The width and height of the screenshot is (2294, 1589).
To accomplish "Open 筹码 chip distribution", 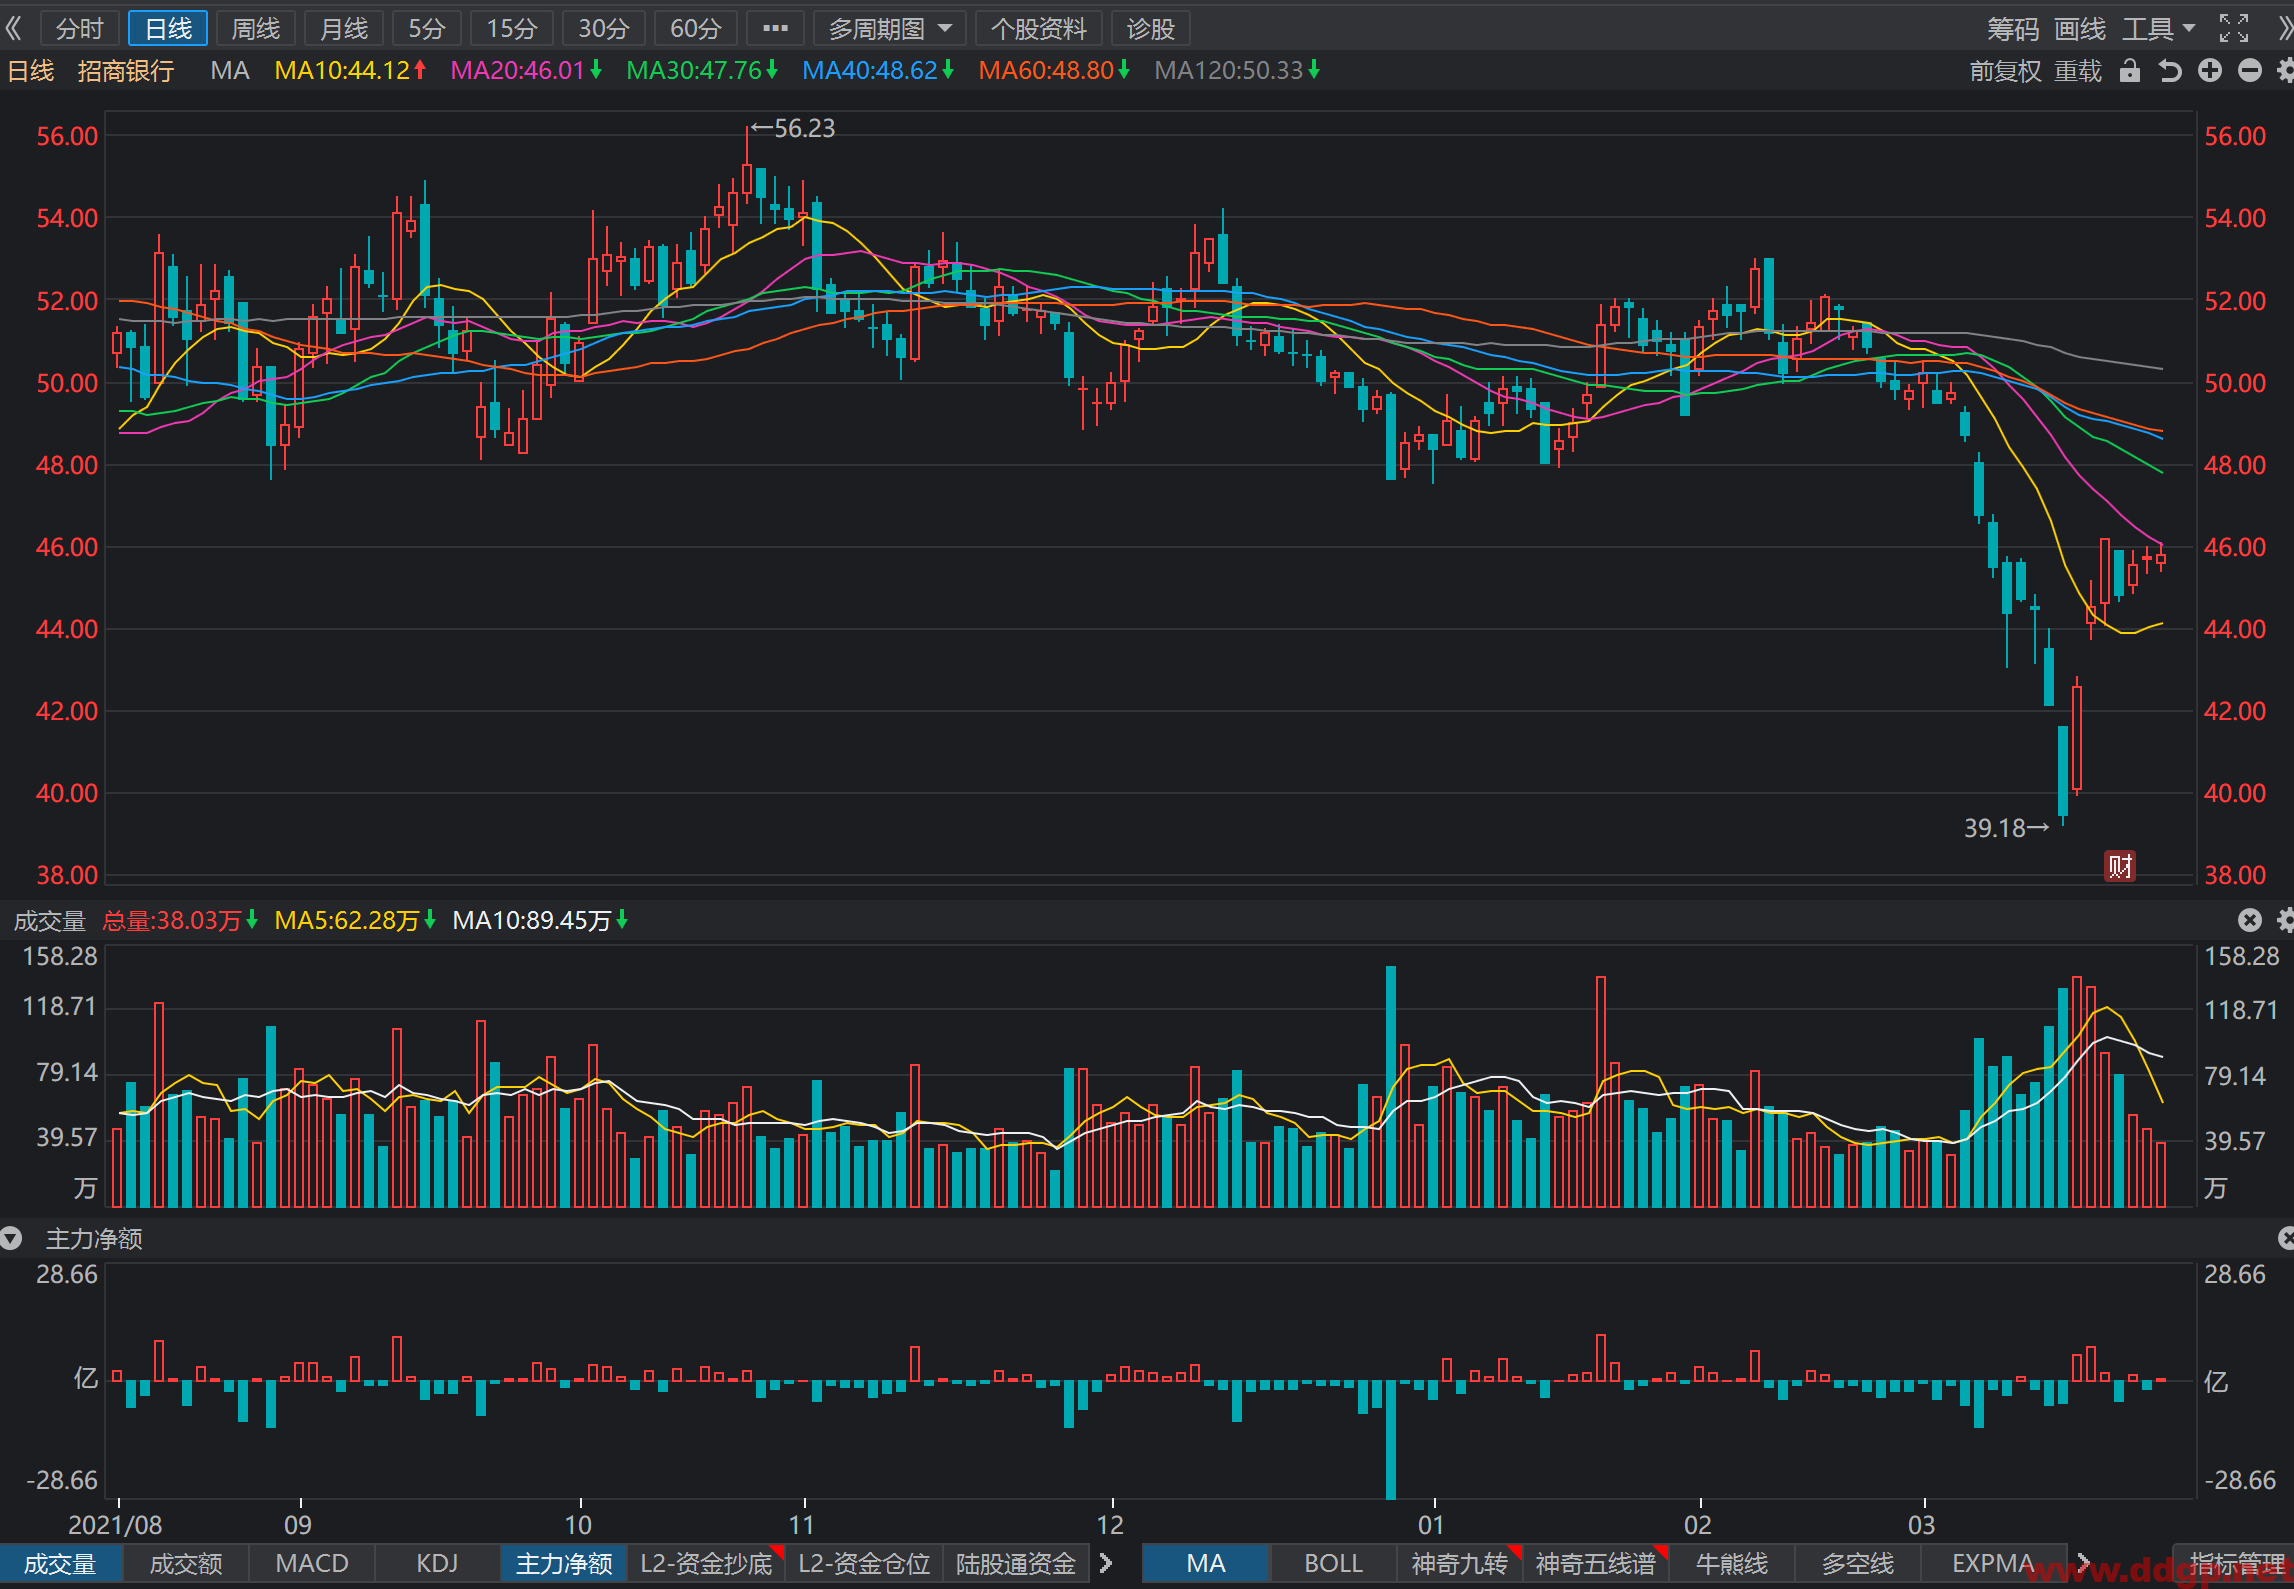I will pyautogui.click(x=2012, y=29).
